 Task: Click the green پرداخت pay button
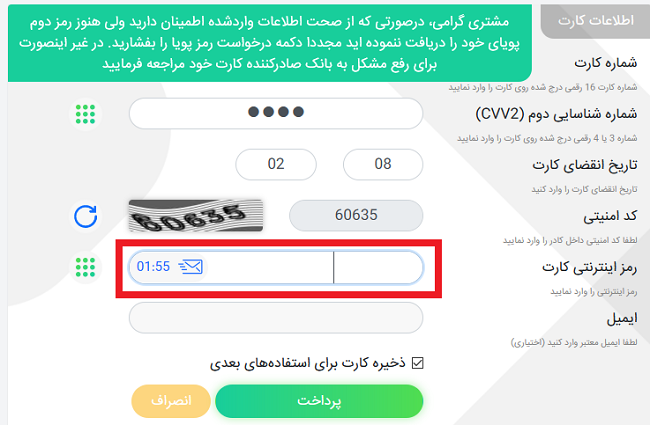[x=319, y=401]
